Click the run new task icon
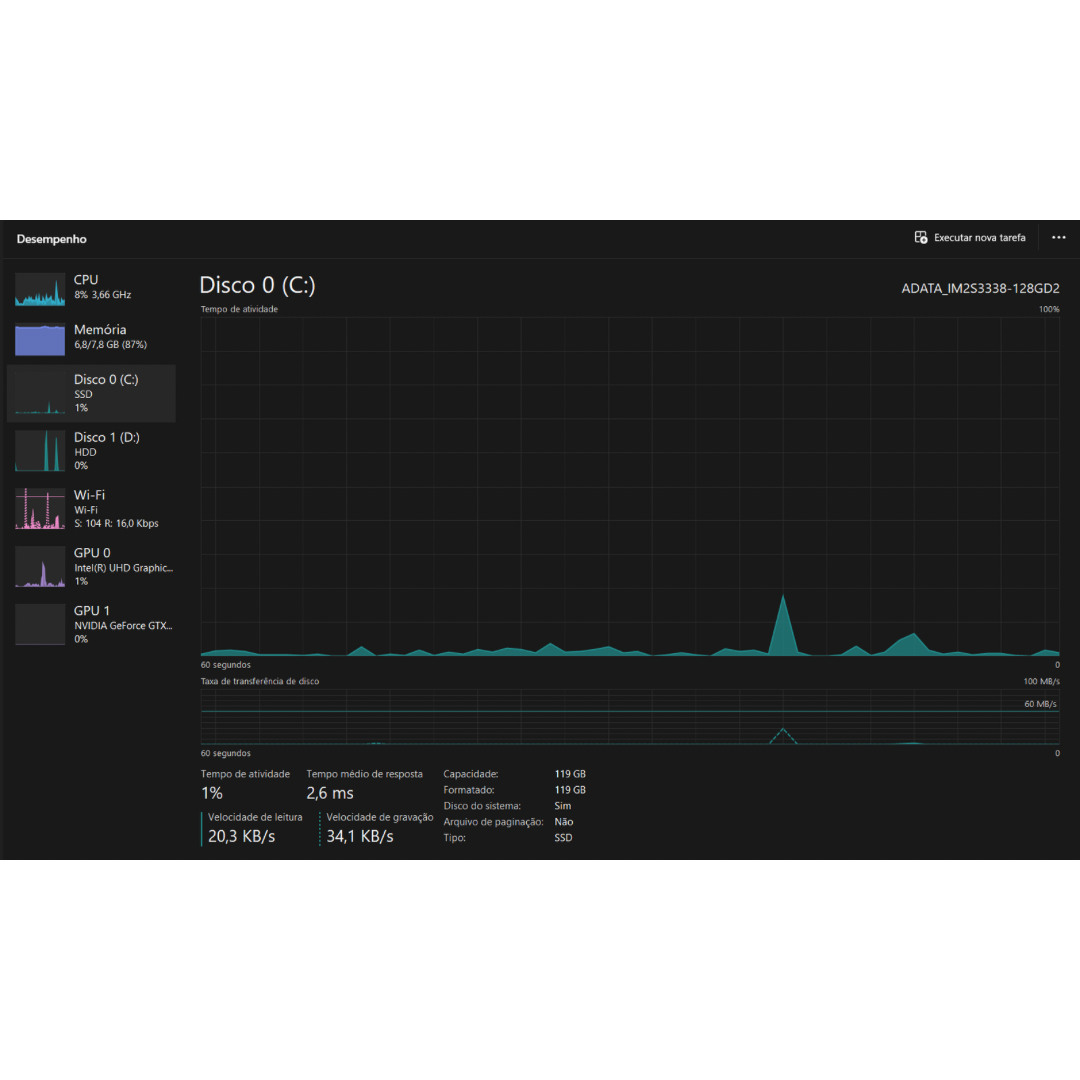 point(921,238)
